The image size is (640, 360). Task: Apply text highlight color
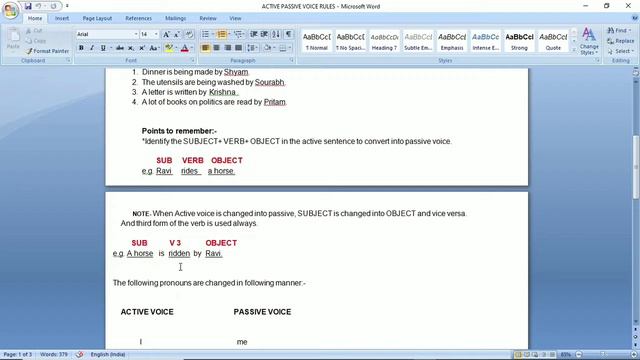169,48
